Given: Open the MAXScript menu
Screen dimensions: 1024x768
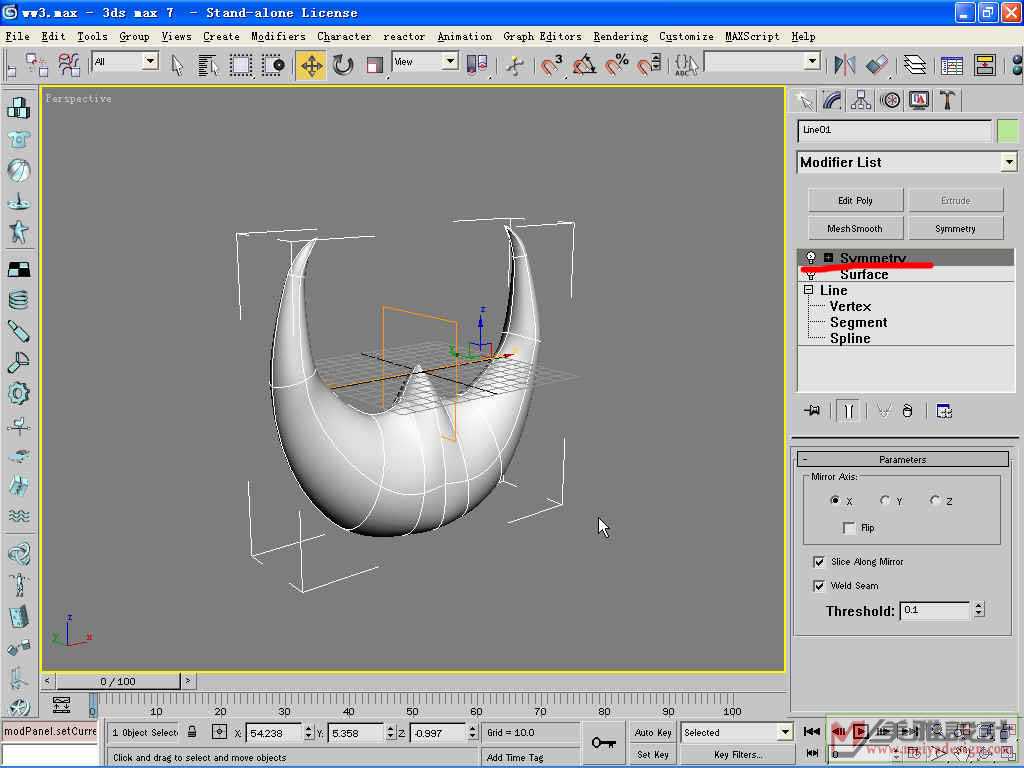Looking at the screenshot, I should [x=752, y=37].
